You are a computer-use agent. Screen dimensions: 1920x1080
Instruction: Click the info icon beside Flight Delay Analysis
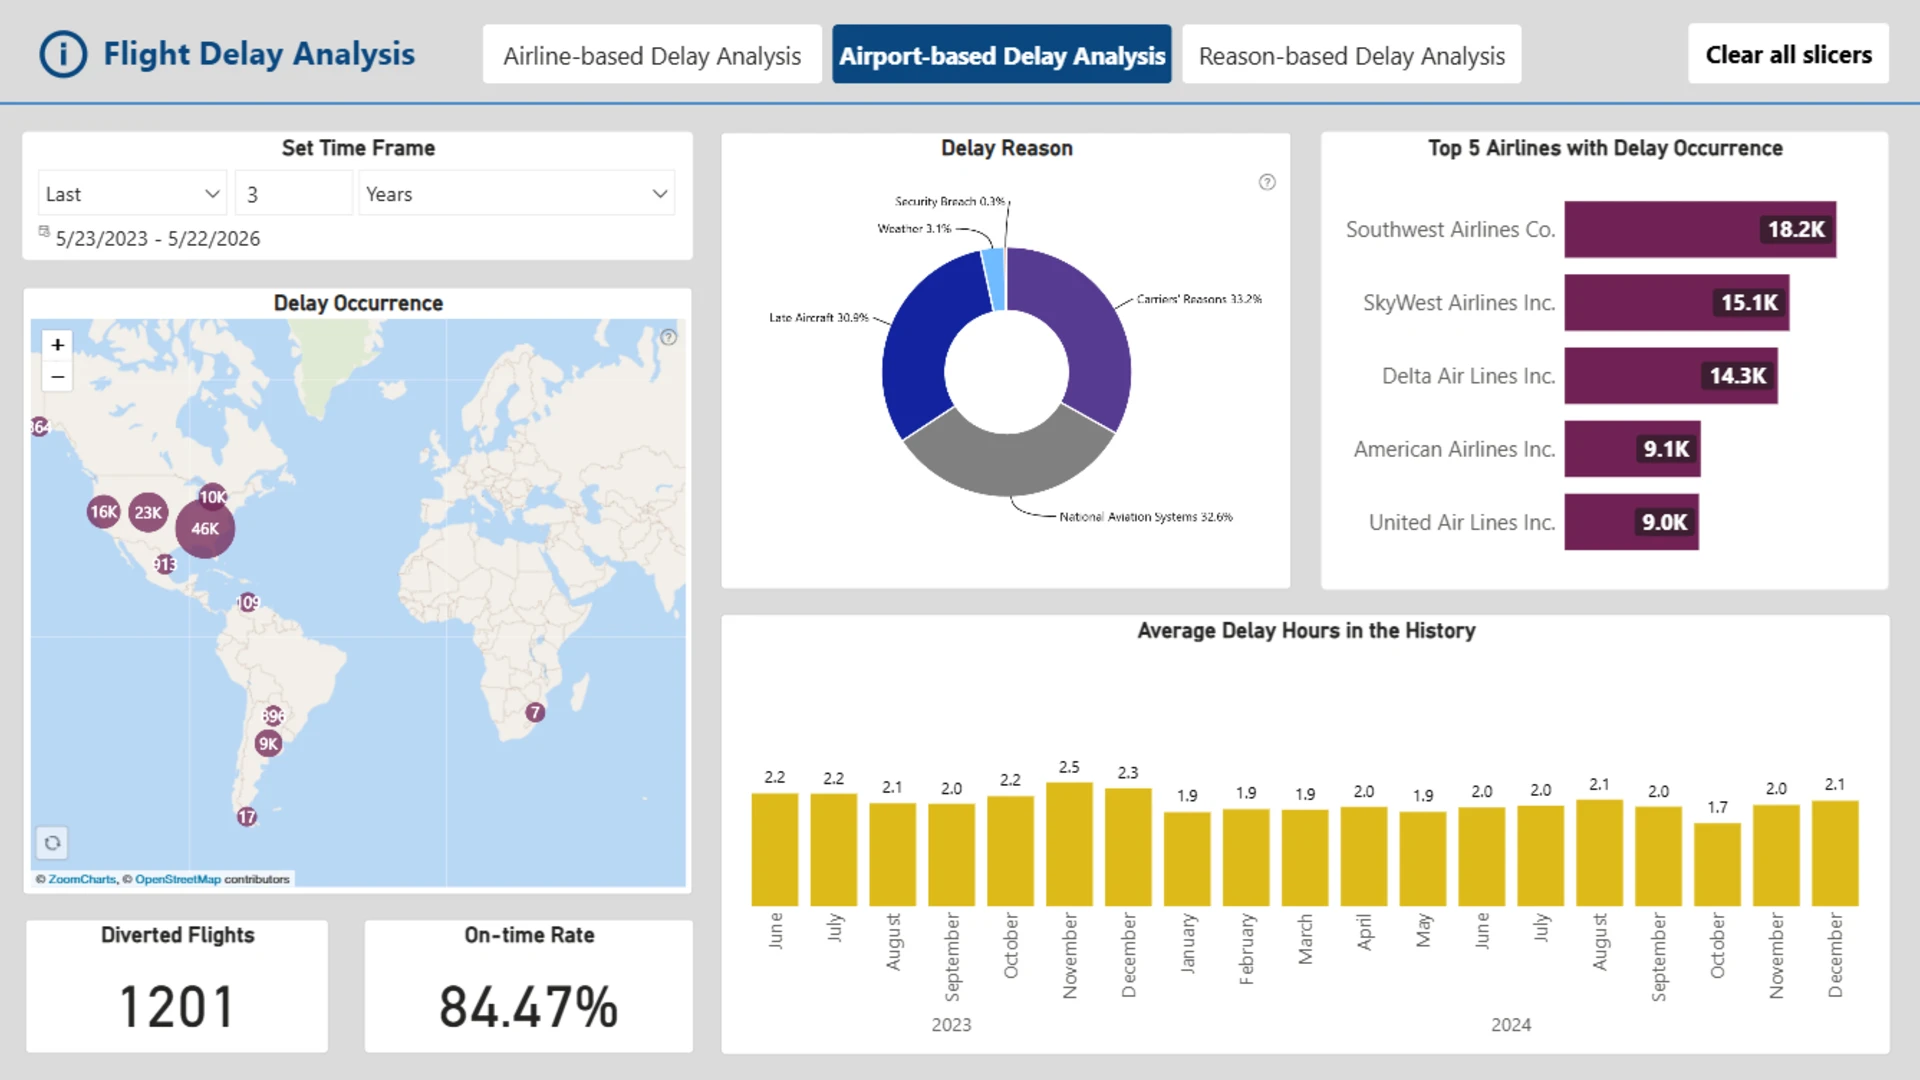tap(63, 54)
